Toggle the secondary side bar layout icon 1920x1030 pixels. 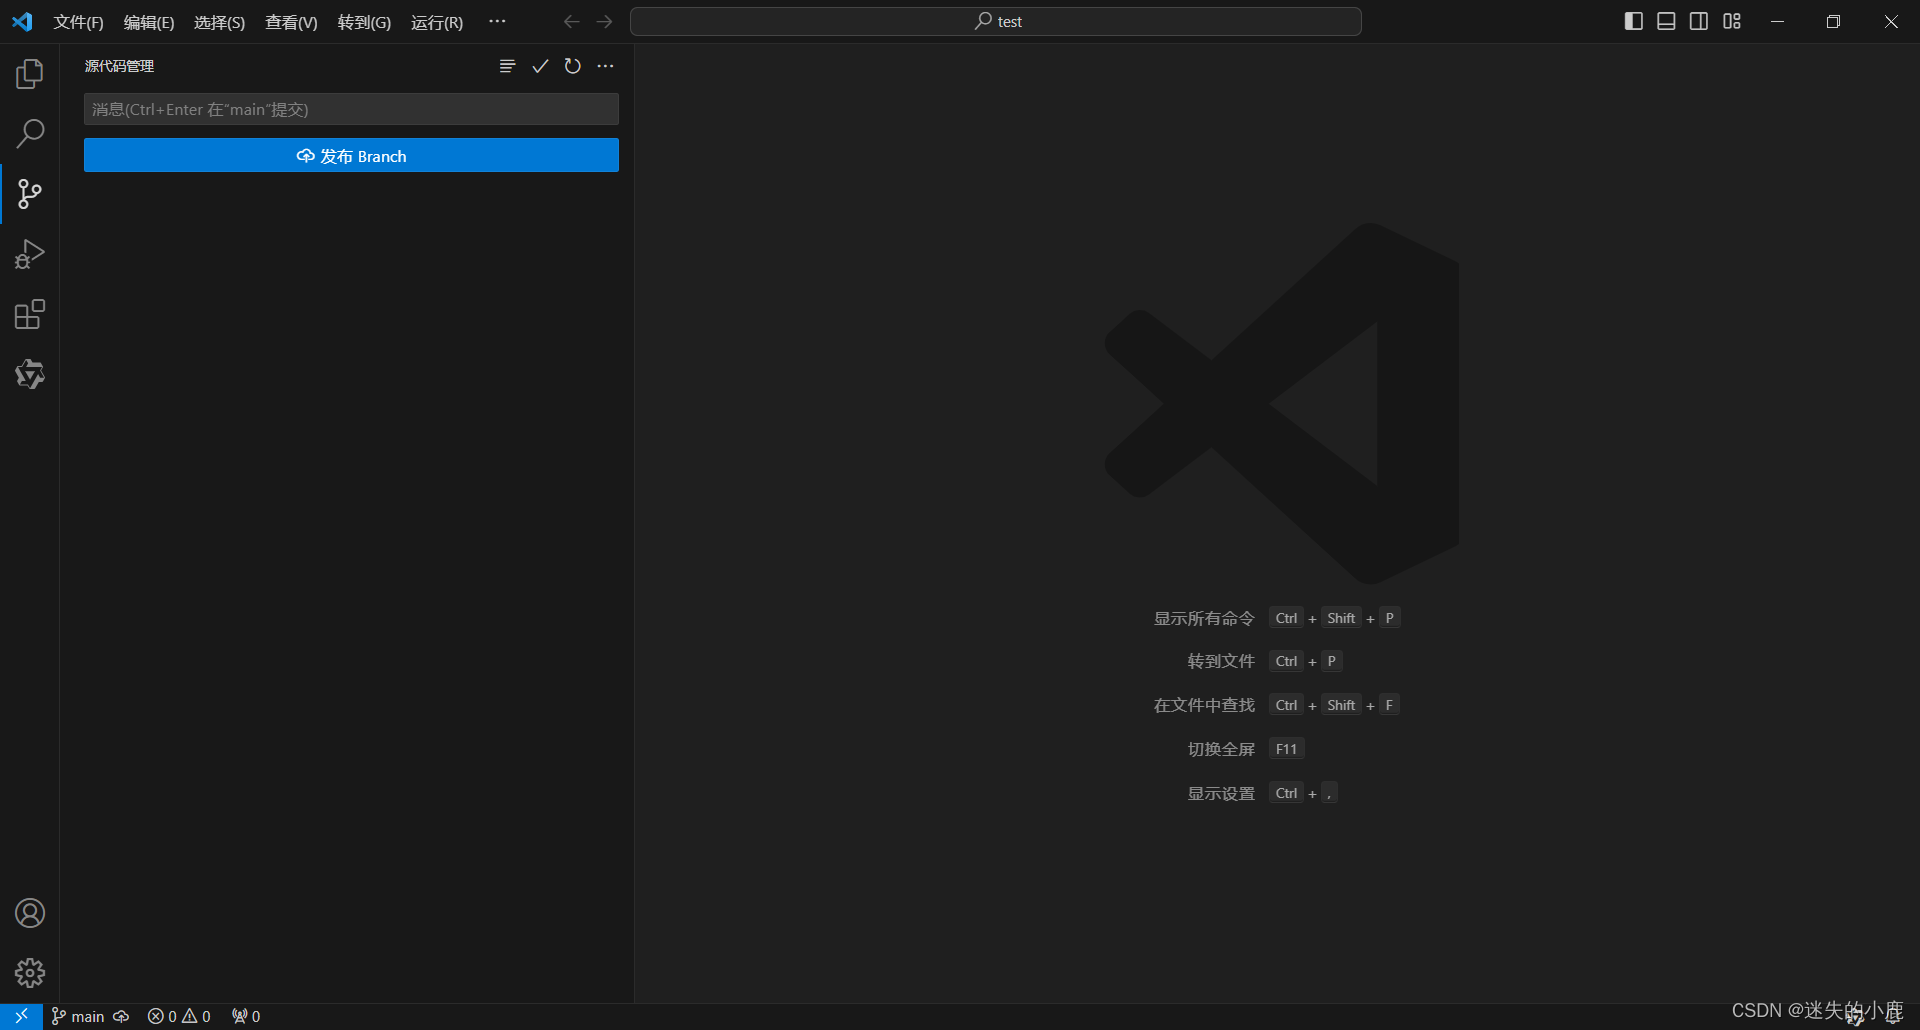tap(1699, 21)
